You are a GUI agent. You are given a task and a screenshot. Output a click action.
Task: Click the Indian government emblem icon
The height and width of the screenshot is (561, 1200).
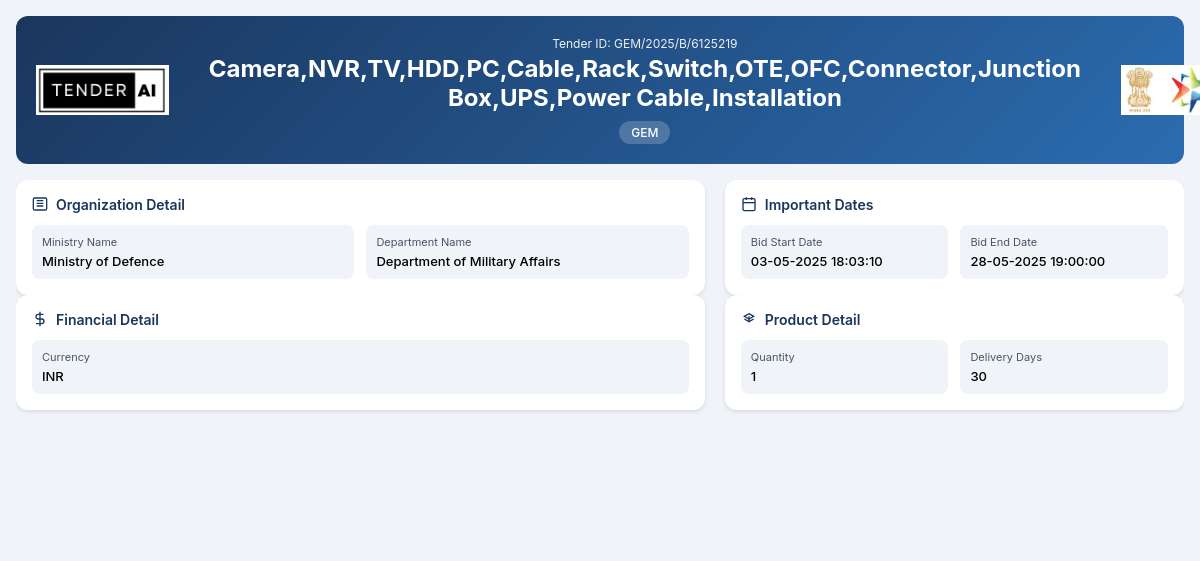point(1139,90)
